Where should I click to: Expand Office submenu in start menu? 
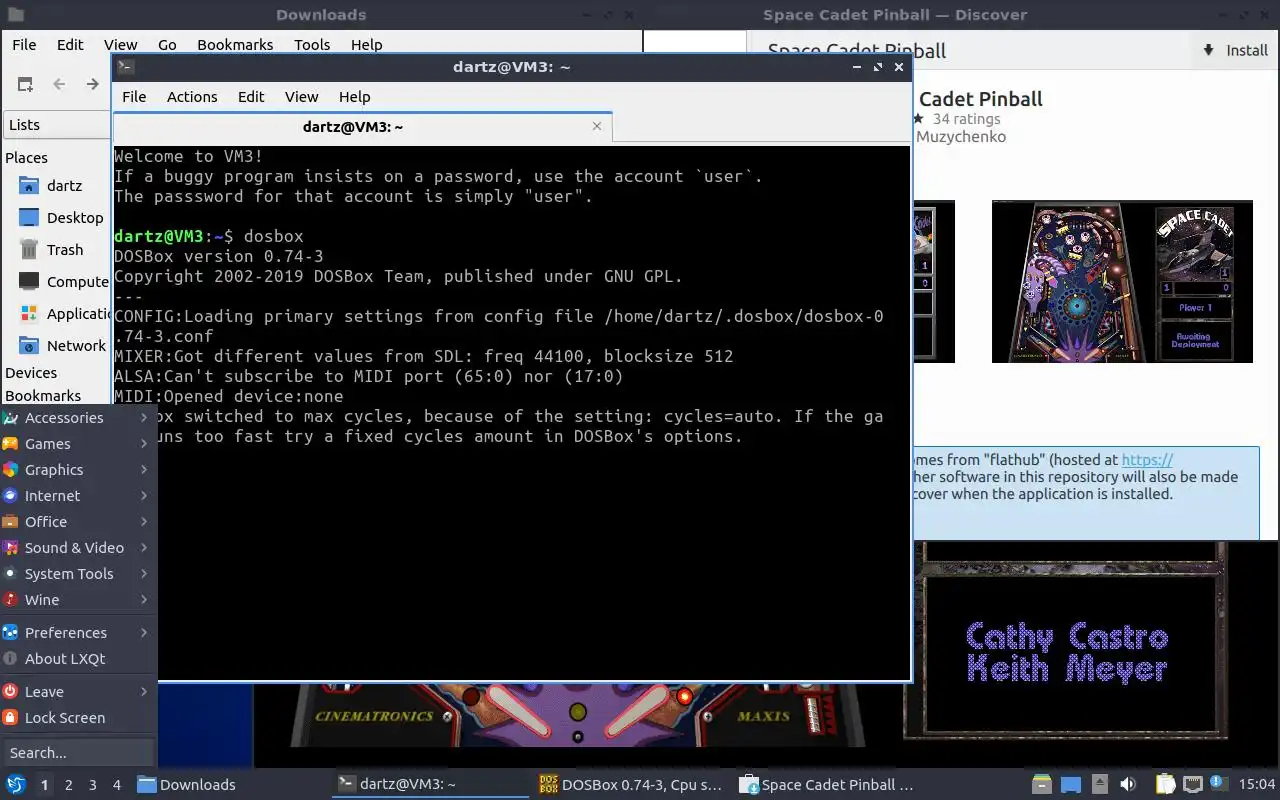click(x=78, y=522)
